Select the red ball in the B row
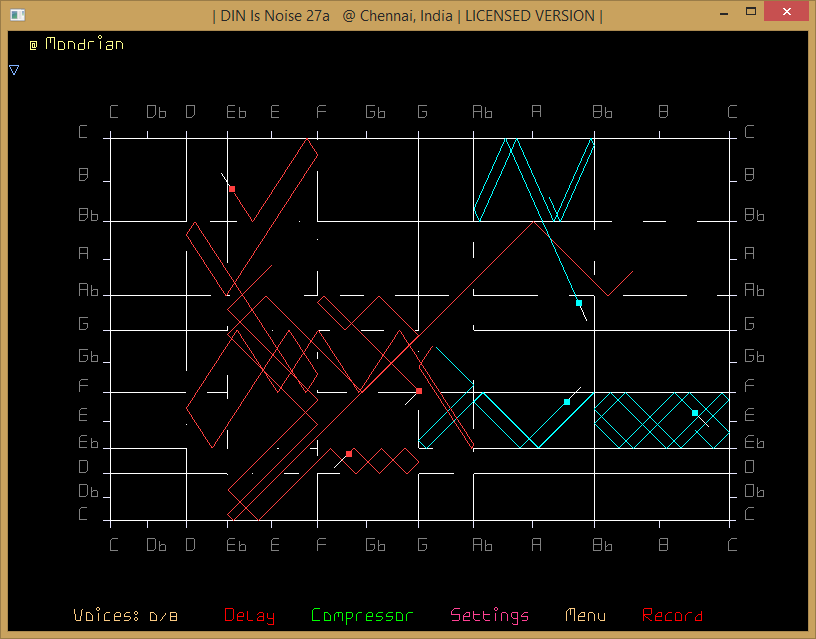Image resolution: width=816 pixels, height=639 pixels. (x=232, y=189)
